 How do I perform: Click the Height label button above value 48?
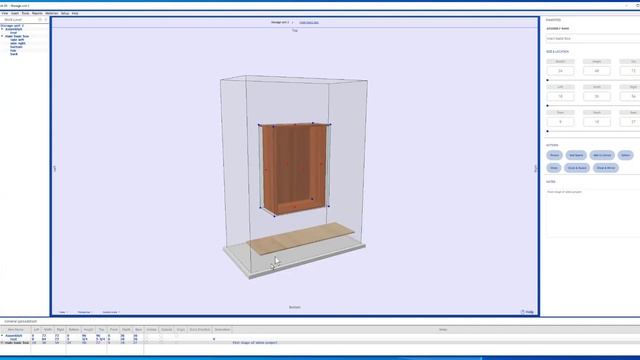click(596, 62)
